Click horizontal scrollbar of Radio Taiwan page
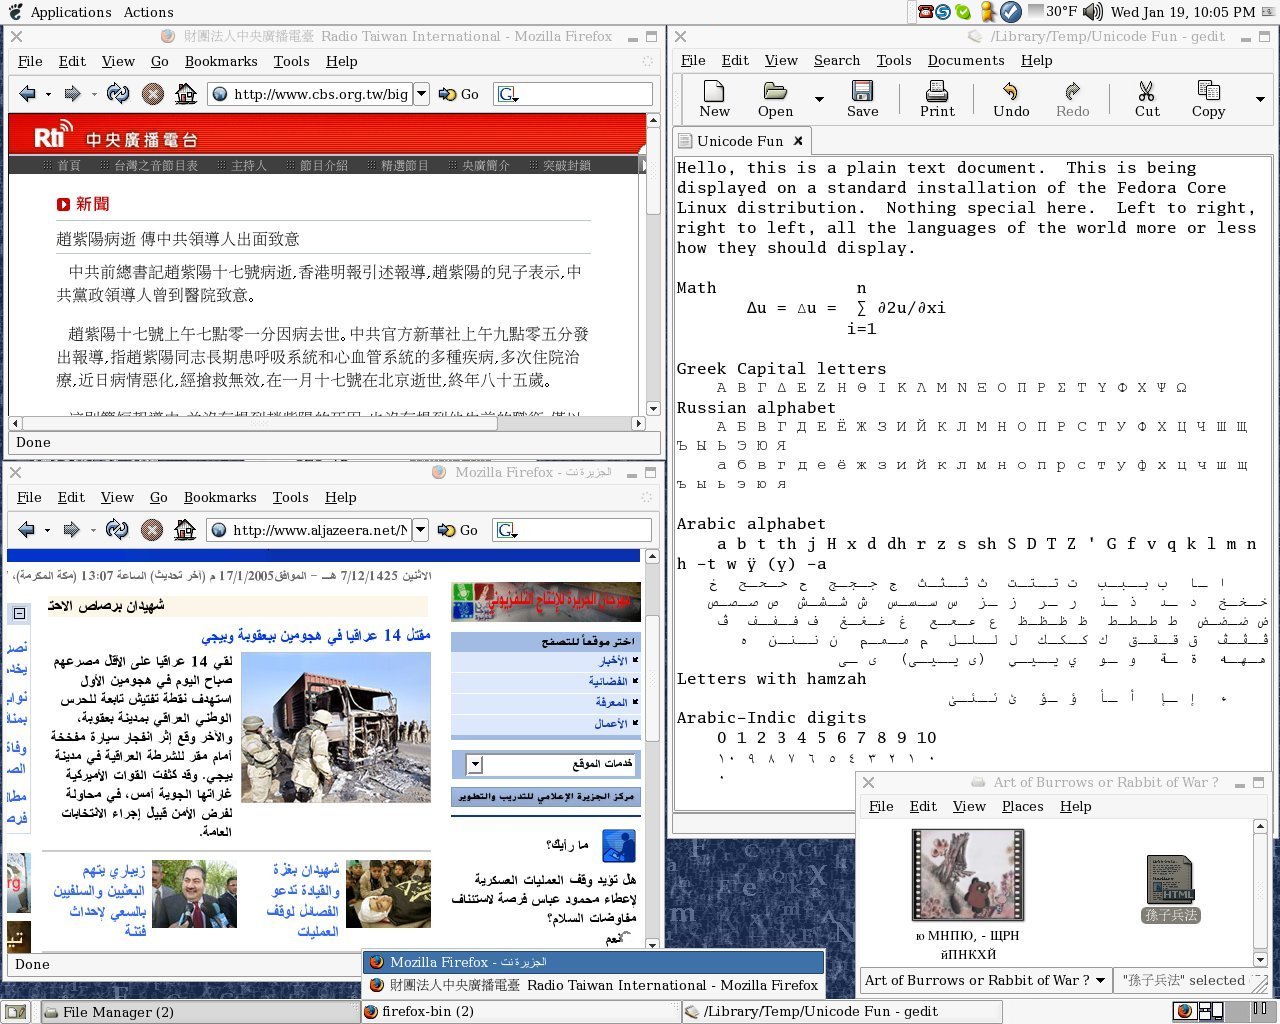Viewport: 1280px width, 1024px height. (260, 423)
